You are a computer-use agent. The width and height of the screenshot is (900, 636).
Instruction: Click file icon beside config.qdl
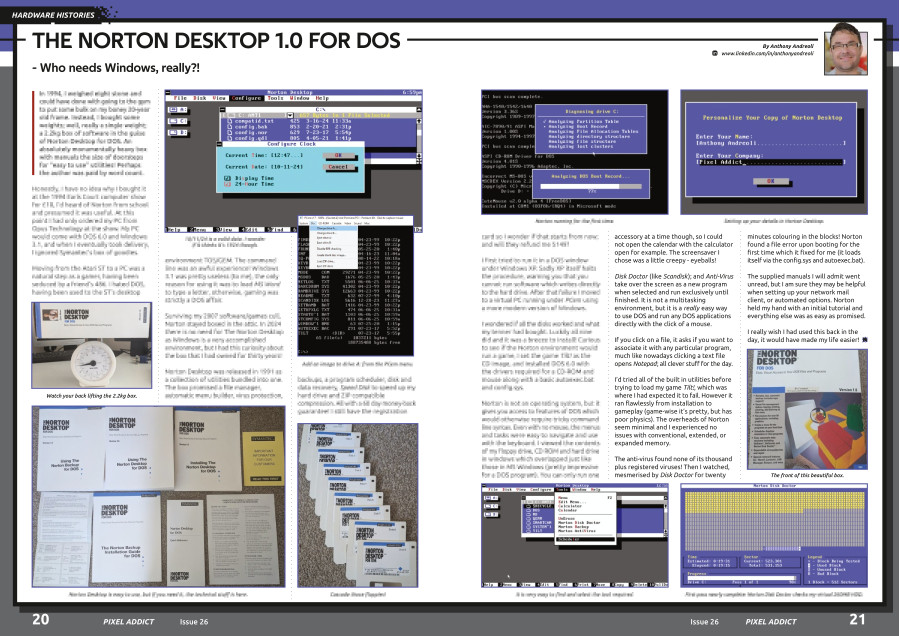pos(230,138)
